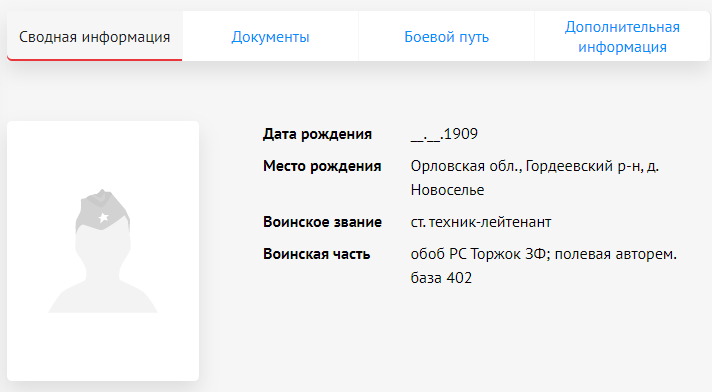Viewport: 712px width, 392px height.
Task: Click the soldier silhouette placeholder photo
Action: pos(103,251)
